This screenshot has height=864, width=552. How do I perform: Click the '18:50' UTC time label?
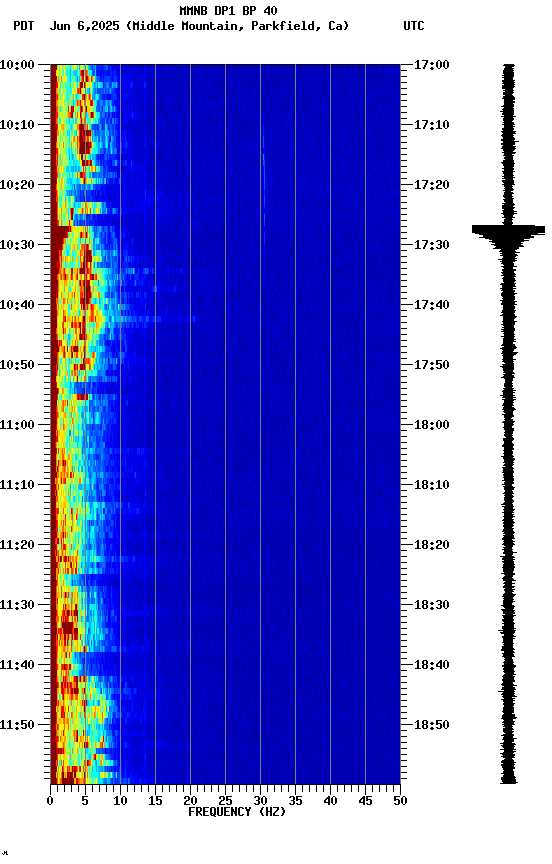pyautogui.click(x=432, y=725)
